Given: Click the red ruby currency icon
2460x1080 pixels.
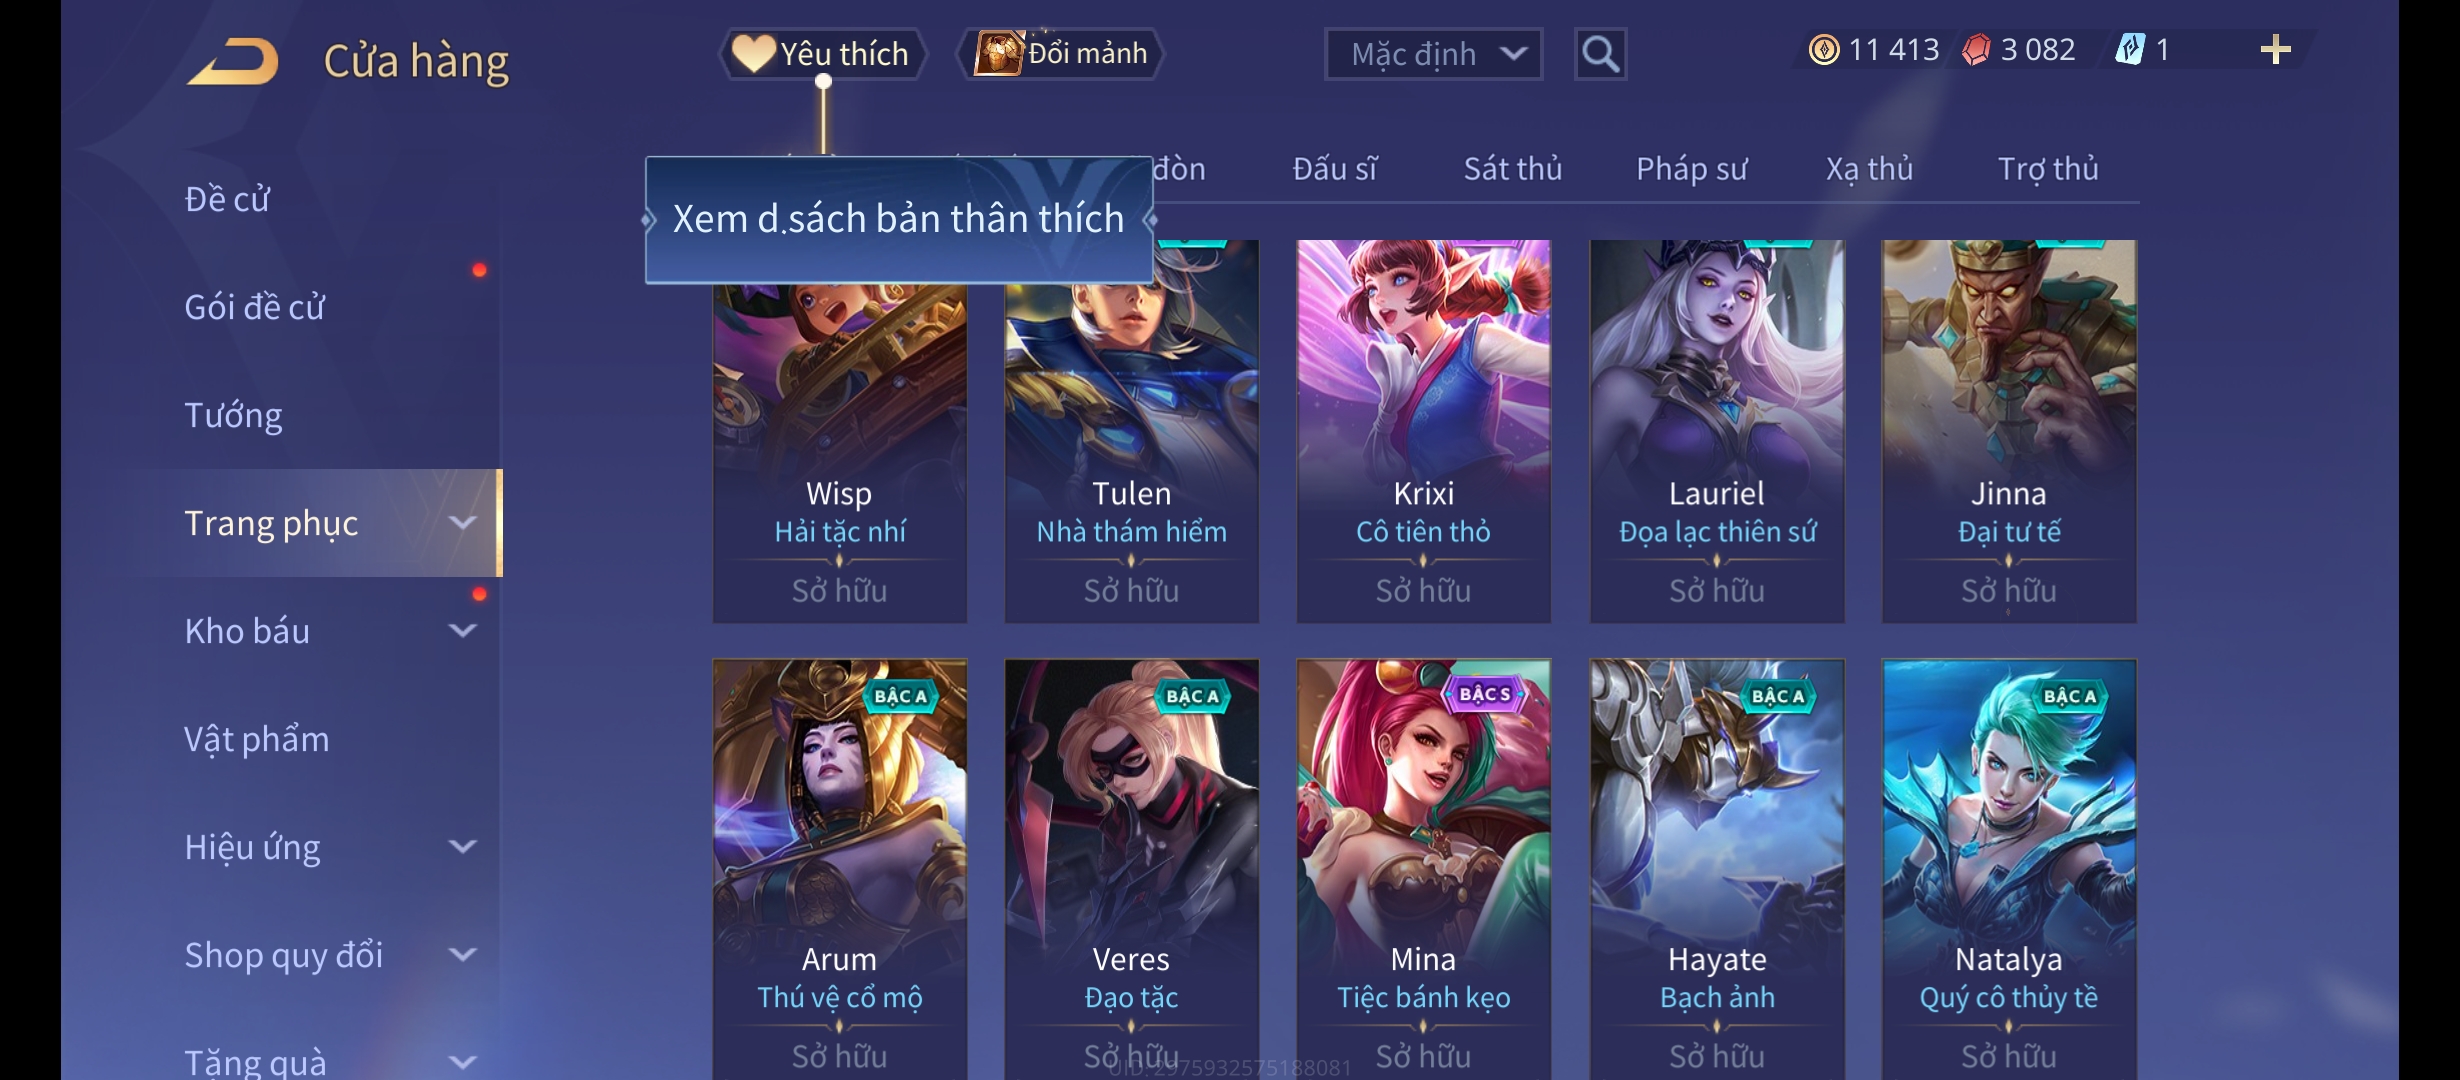Looking at the screenshot, I should 1976,50.
